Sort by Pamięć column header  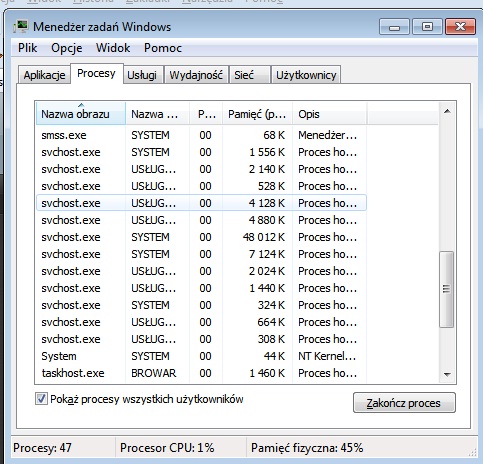(x=257, y=114)
